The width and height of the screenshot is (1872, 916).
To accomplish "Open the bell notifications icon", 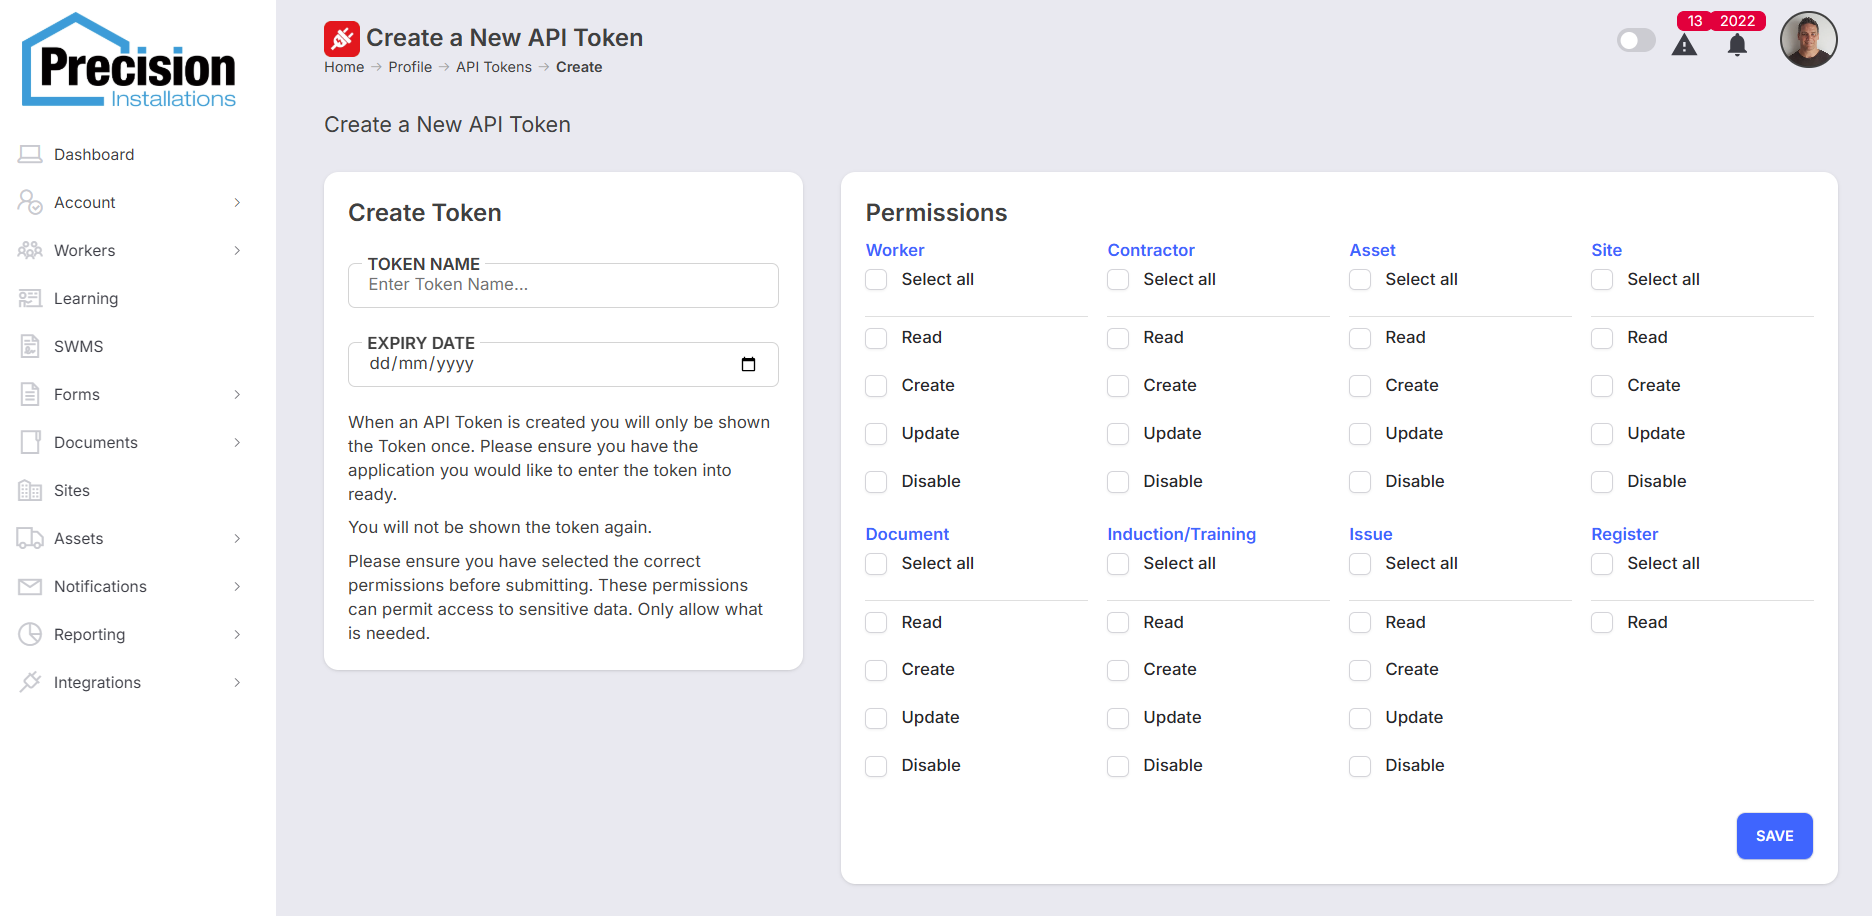I will point(1737,45).
